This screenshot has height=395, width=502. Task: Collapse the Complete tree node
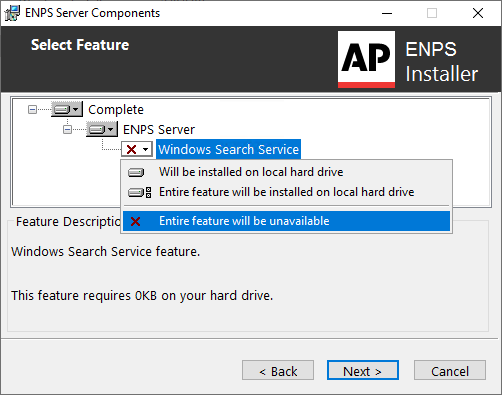click(x=32, y=109)
